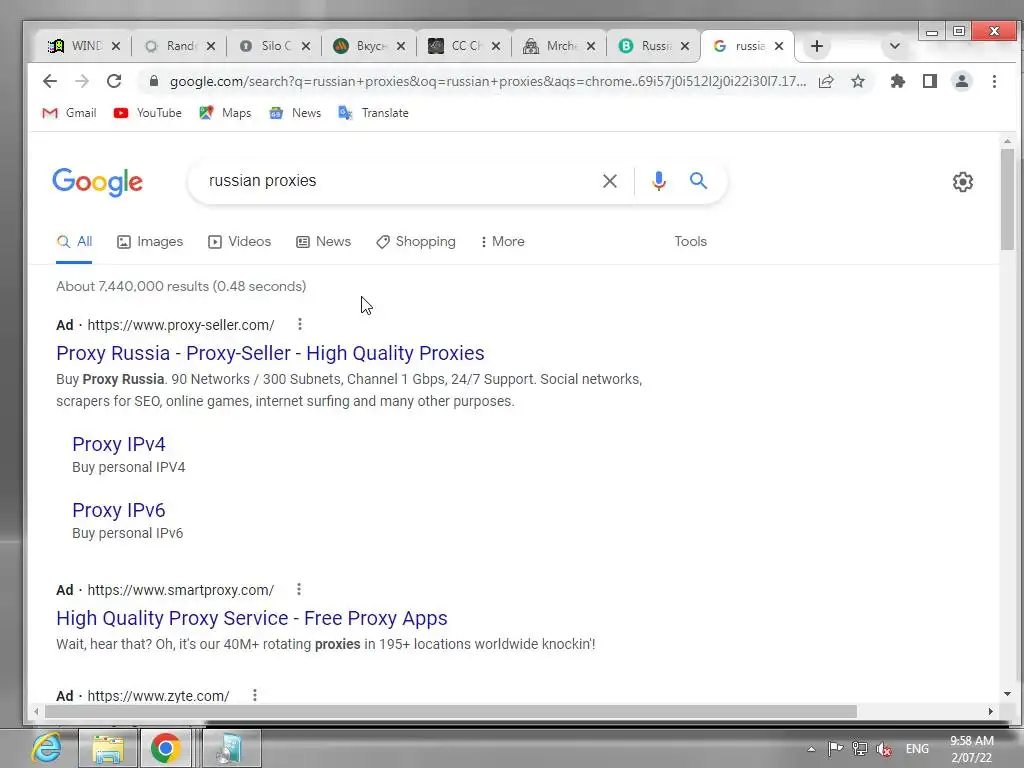Open the taskbar clock showing 9:58 AM

972,749
